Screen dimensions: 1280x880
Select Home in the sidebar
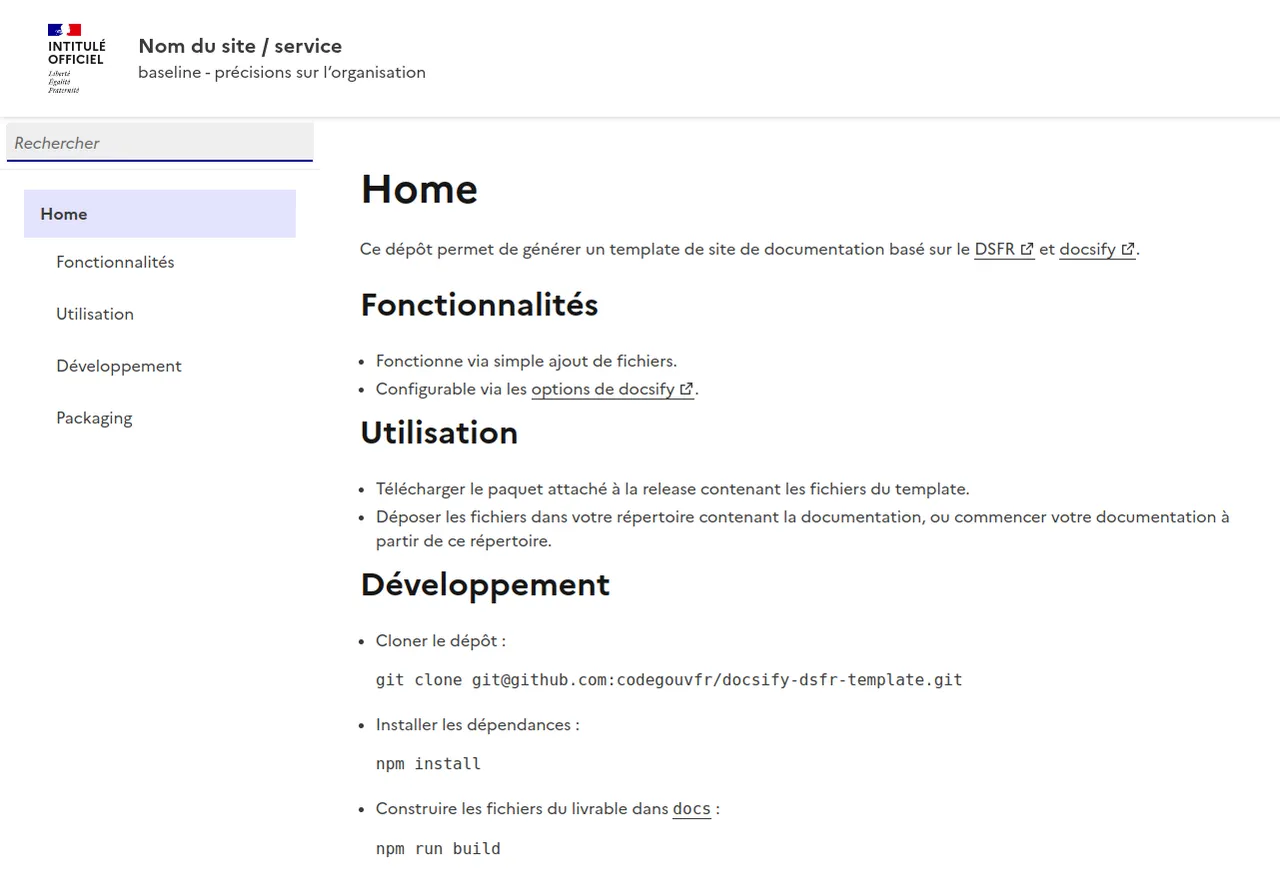tap(160, 214)
